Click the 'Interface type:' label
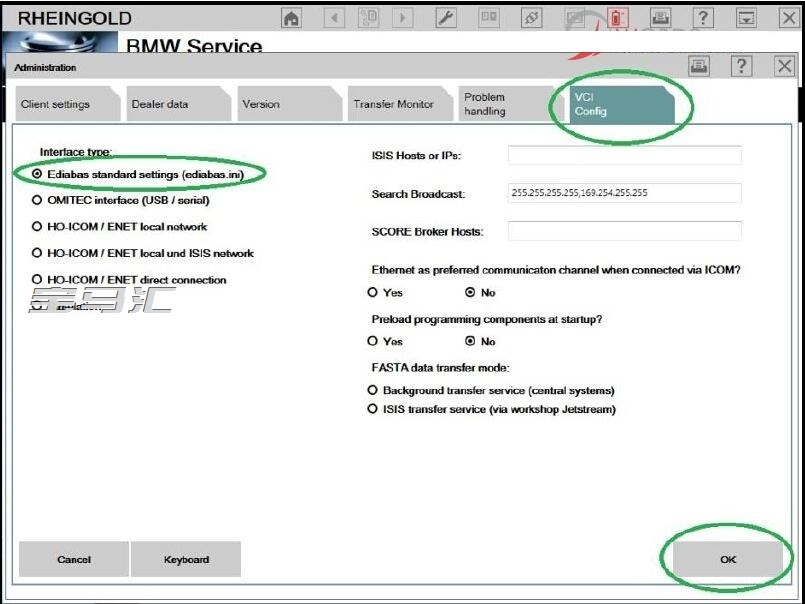The image size is (805, 604). pos(76,152)
